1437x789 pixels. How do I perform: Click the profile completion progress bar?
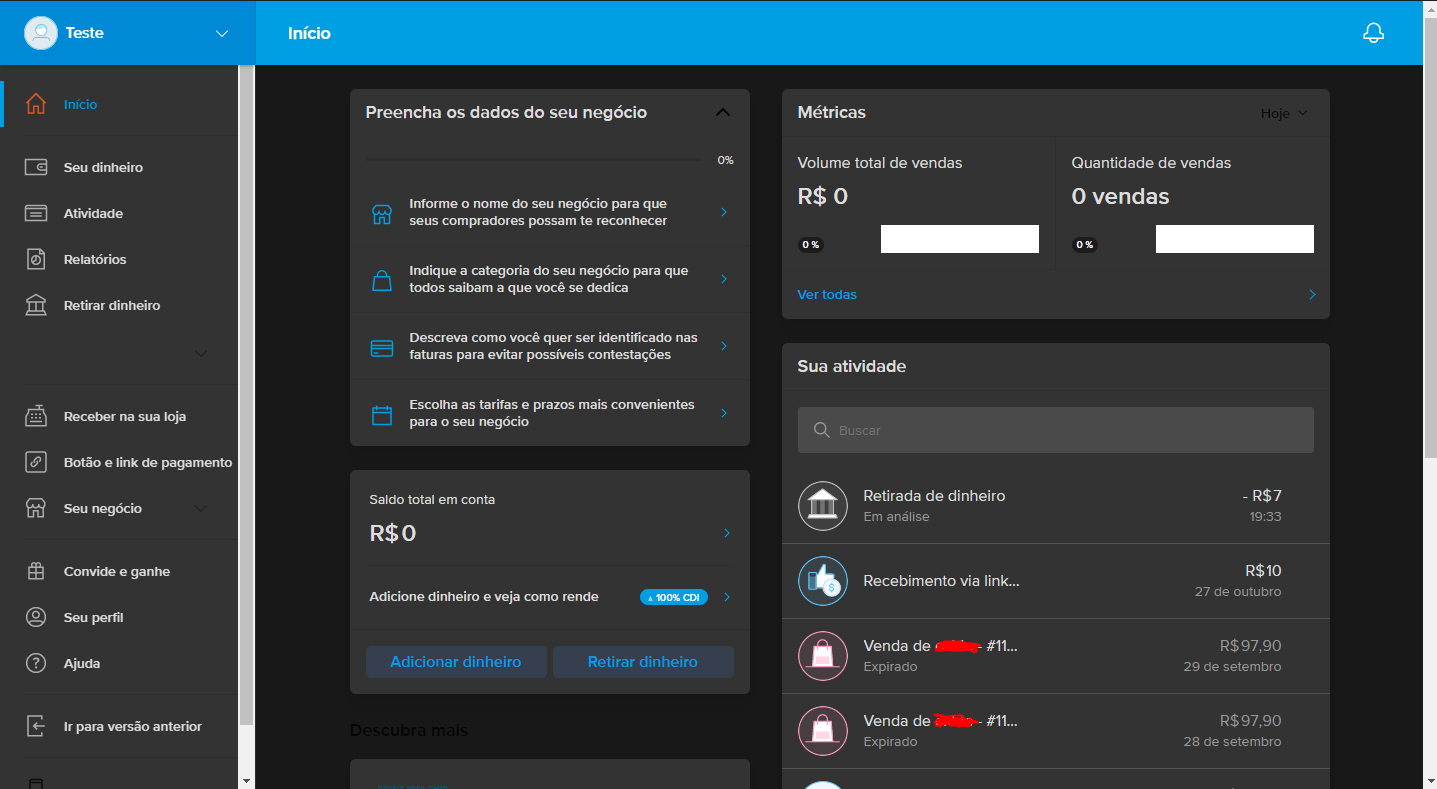coord(534,160)
